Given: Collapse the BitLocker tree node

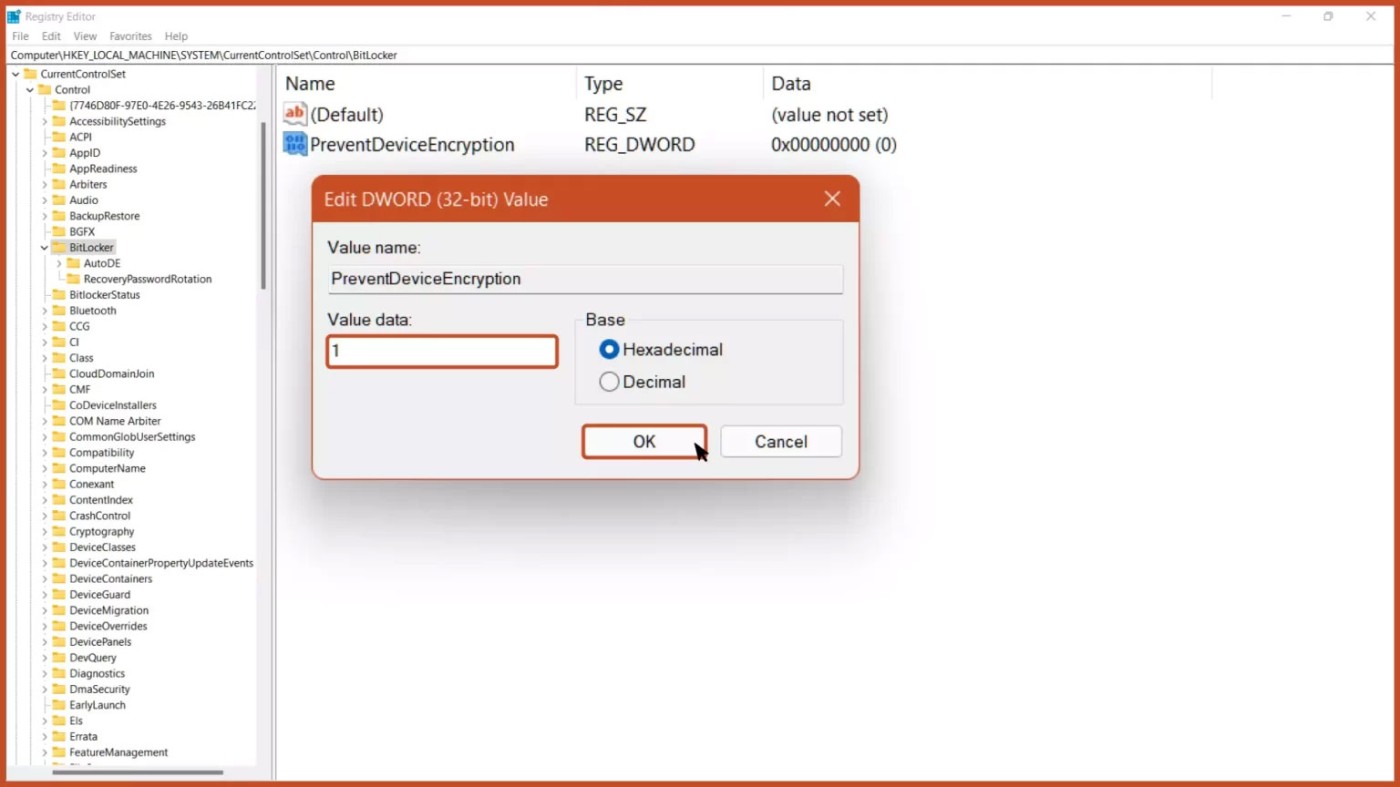Looking at the screenshot, I should click(44, 247).
